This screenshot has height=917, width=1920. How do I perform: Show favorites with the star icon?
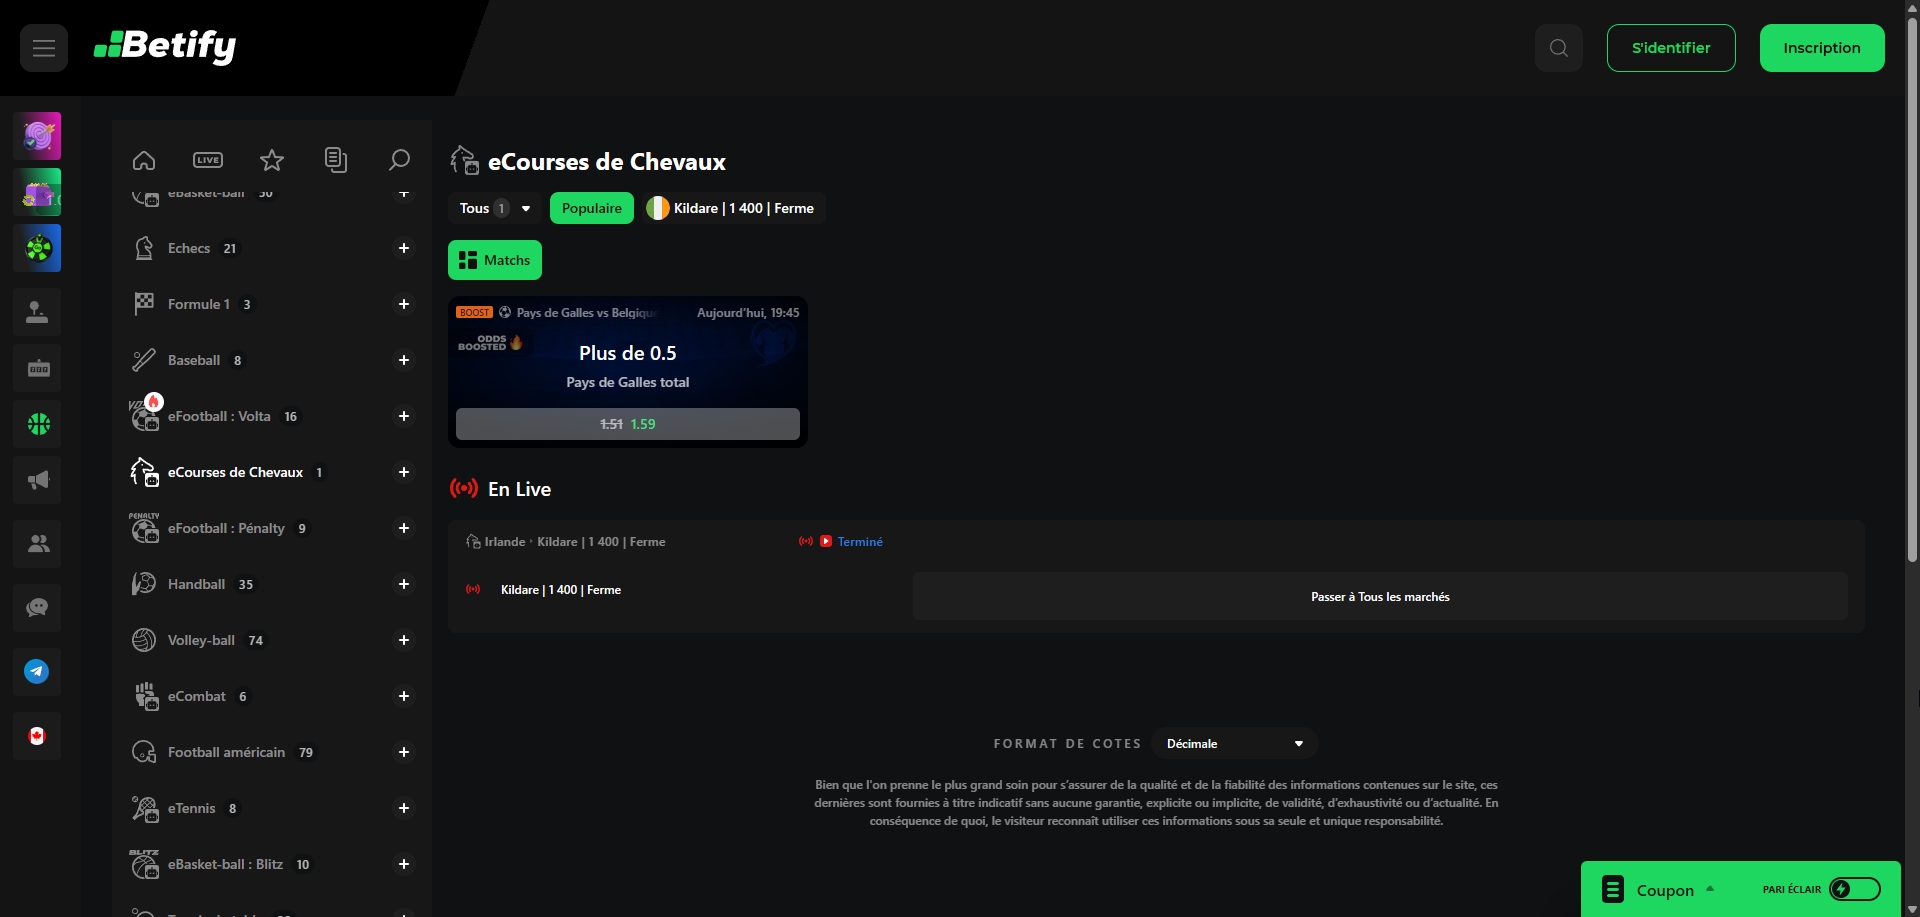[272, 160]
